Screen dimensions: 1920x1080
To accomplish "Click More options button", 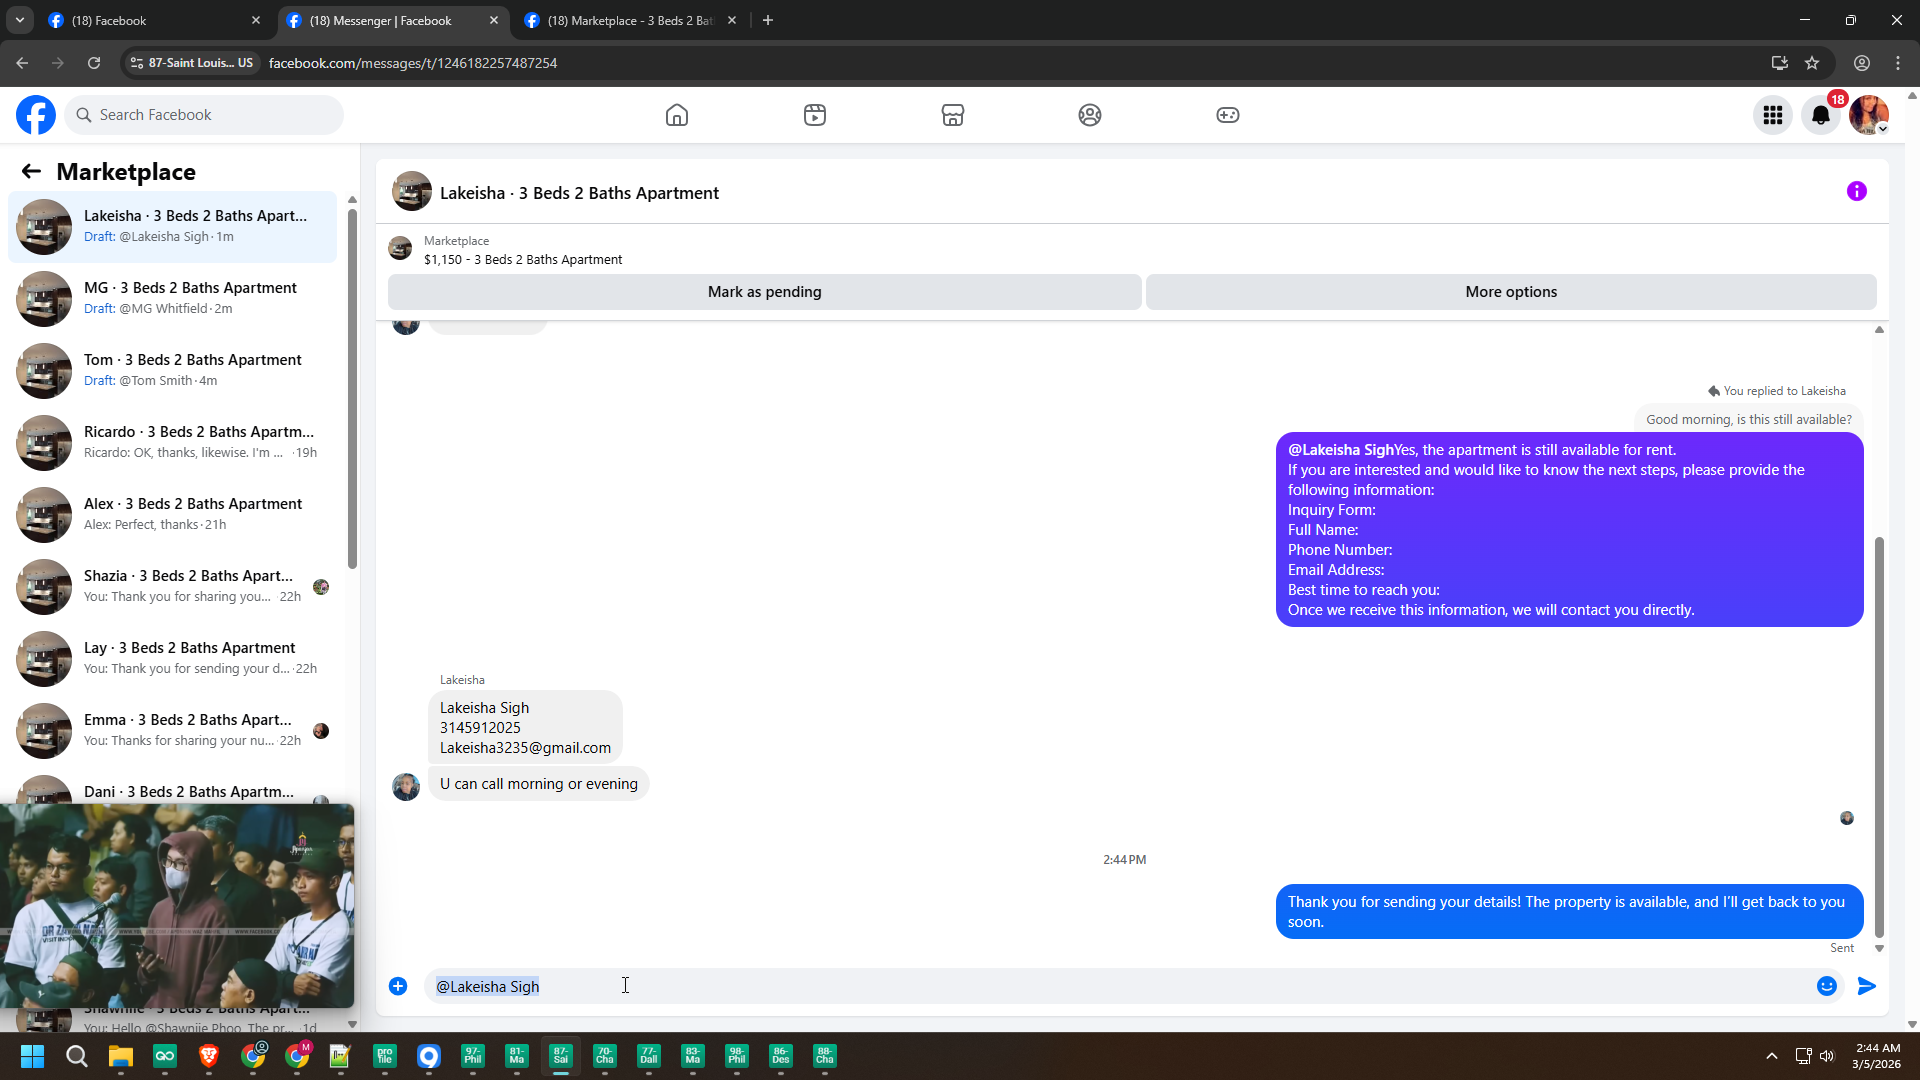I will point(1511,292).
